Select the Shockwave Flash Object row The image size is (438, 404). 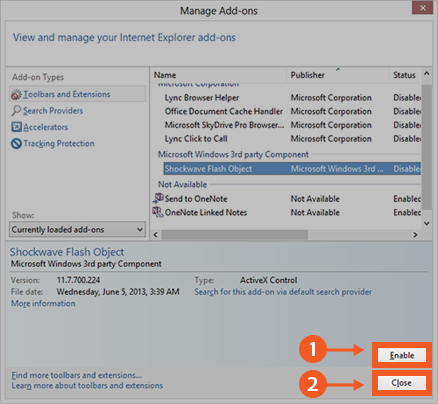click(x=292, y=169)
